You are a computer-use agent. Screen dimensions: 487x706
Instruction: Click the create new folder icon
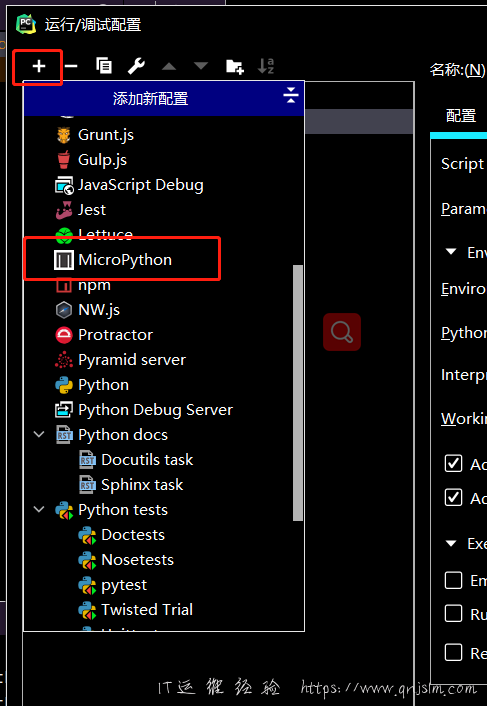tap(234, 67)
